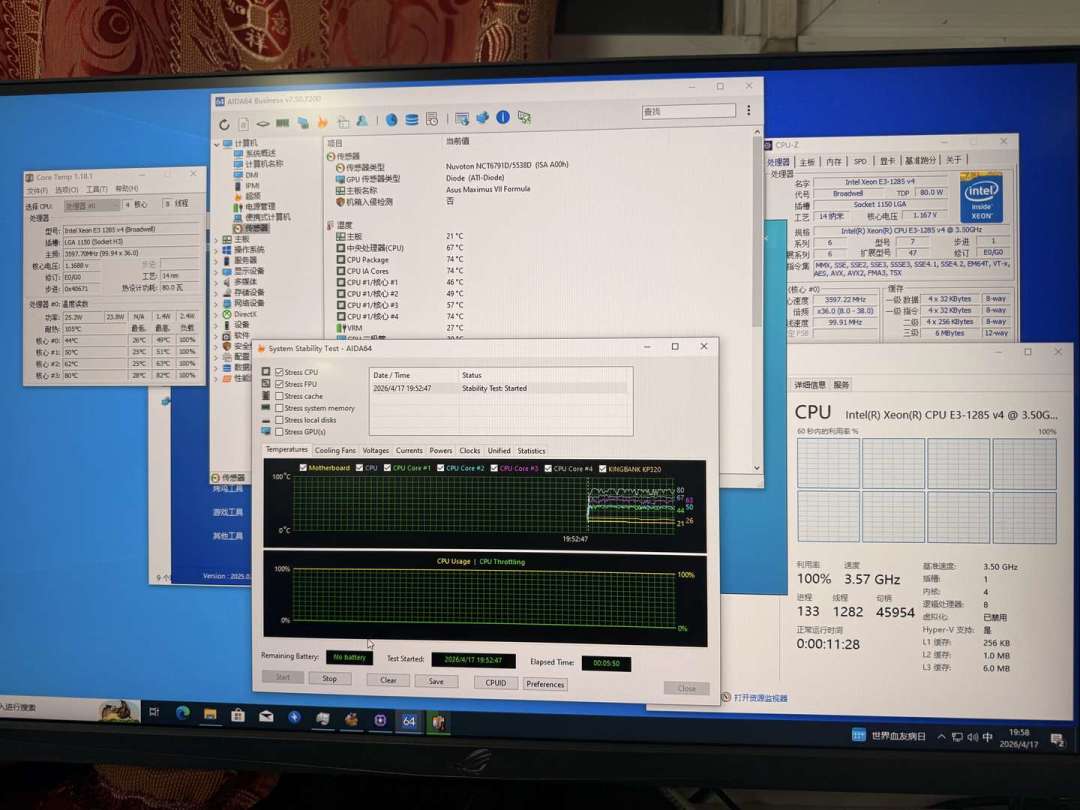Select 计算机名称 in the AIDA64 tree

[264, 164]
